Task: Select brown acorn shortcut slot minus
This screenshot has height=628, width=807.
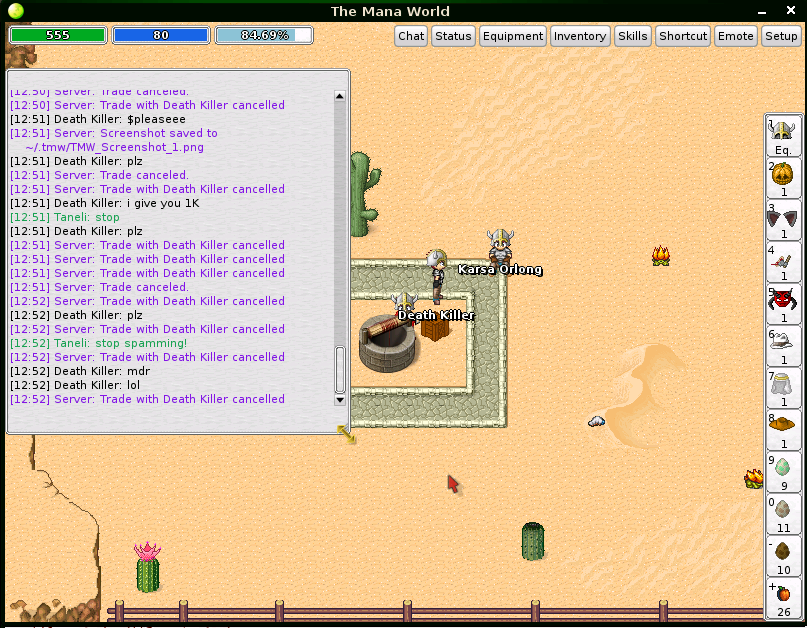Action: (x=783, y=556)
